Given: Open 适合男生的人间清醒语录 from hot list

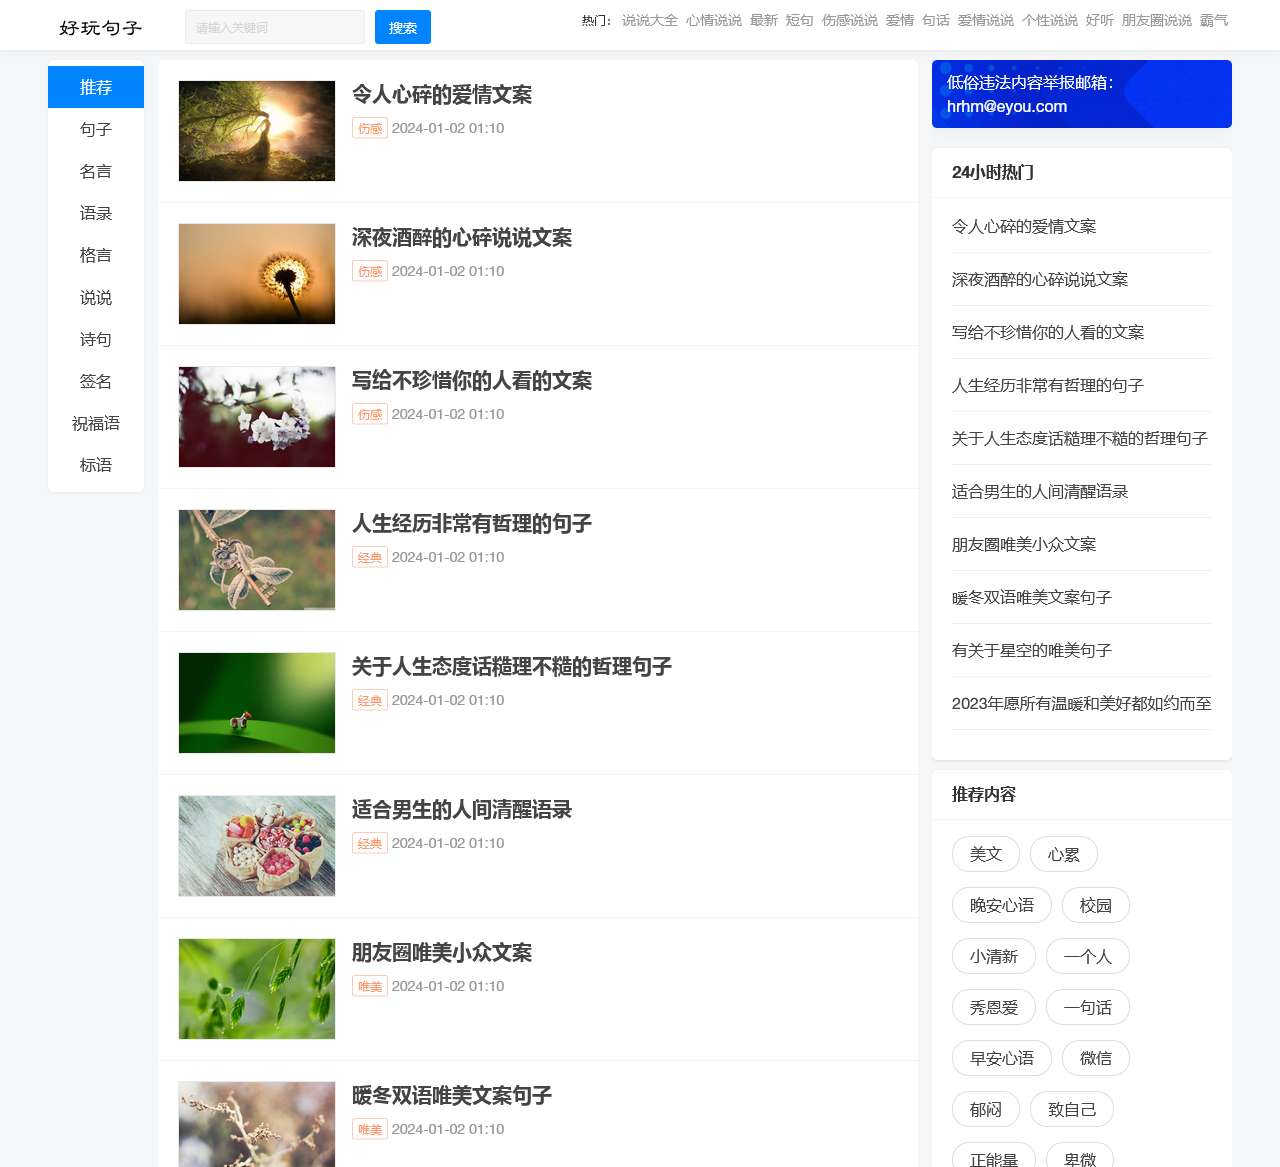Looking at the screenshot, I should [x=1039, y=491].
